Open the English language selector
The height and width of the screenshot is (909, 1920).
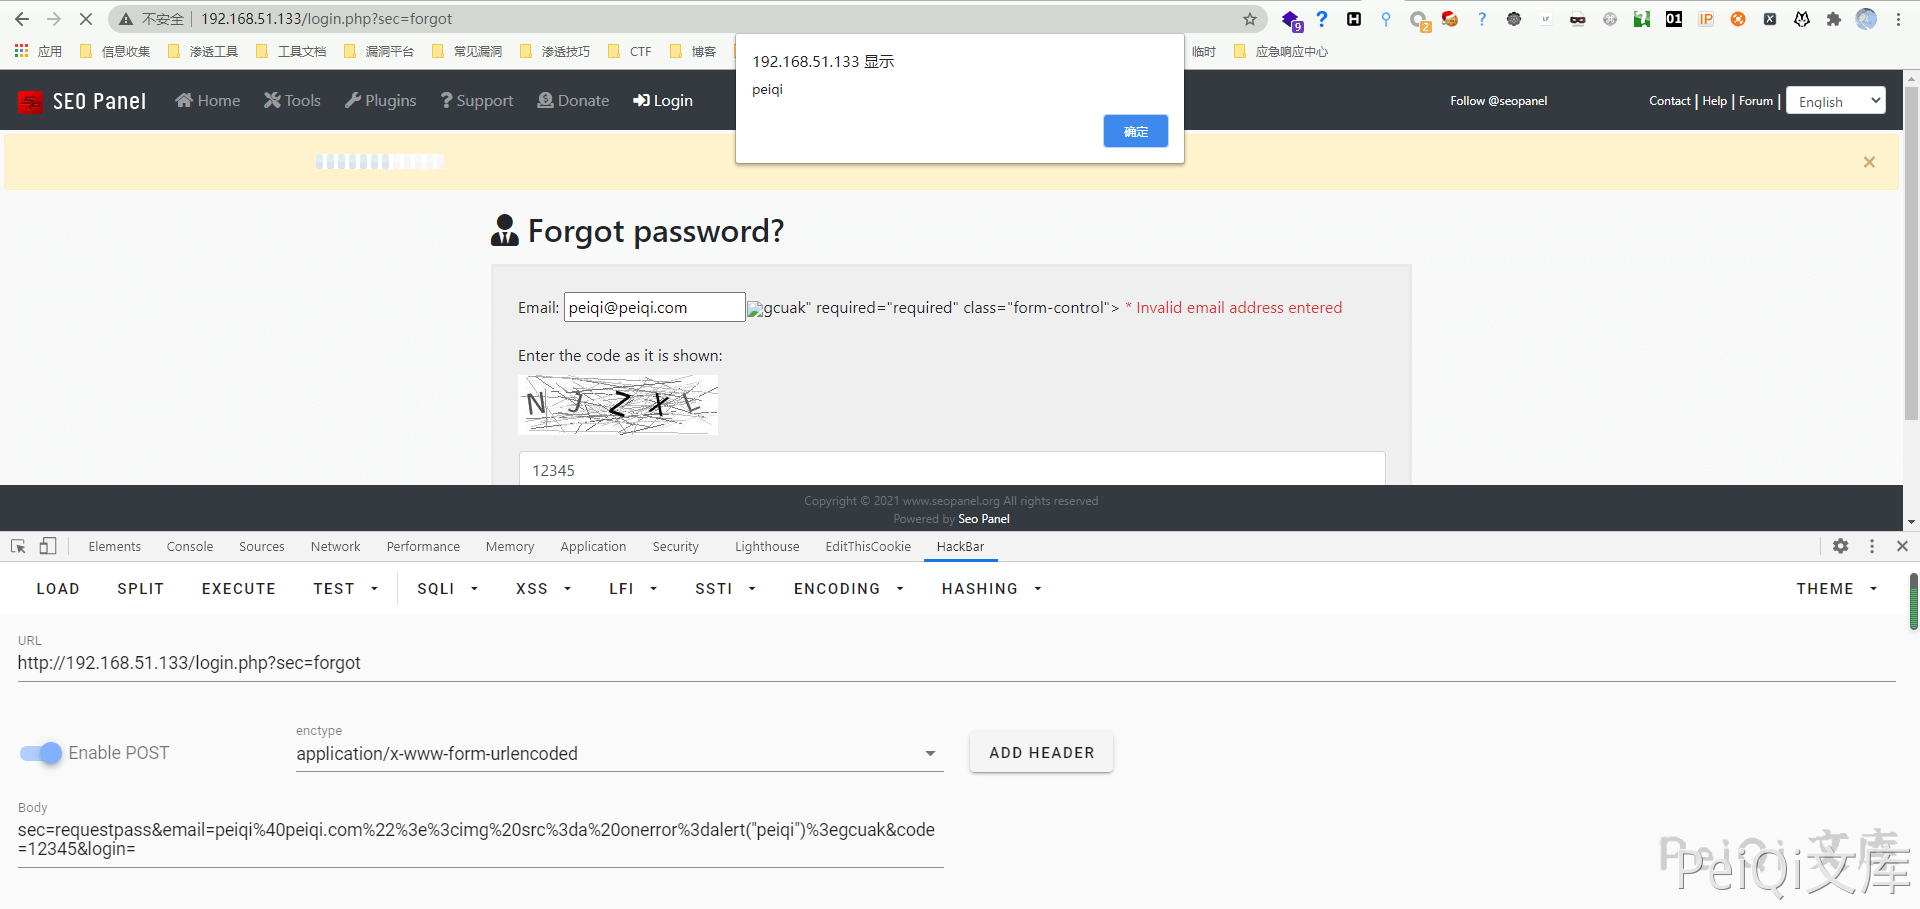coord(1835,101)
